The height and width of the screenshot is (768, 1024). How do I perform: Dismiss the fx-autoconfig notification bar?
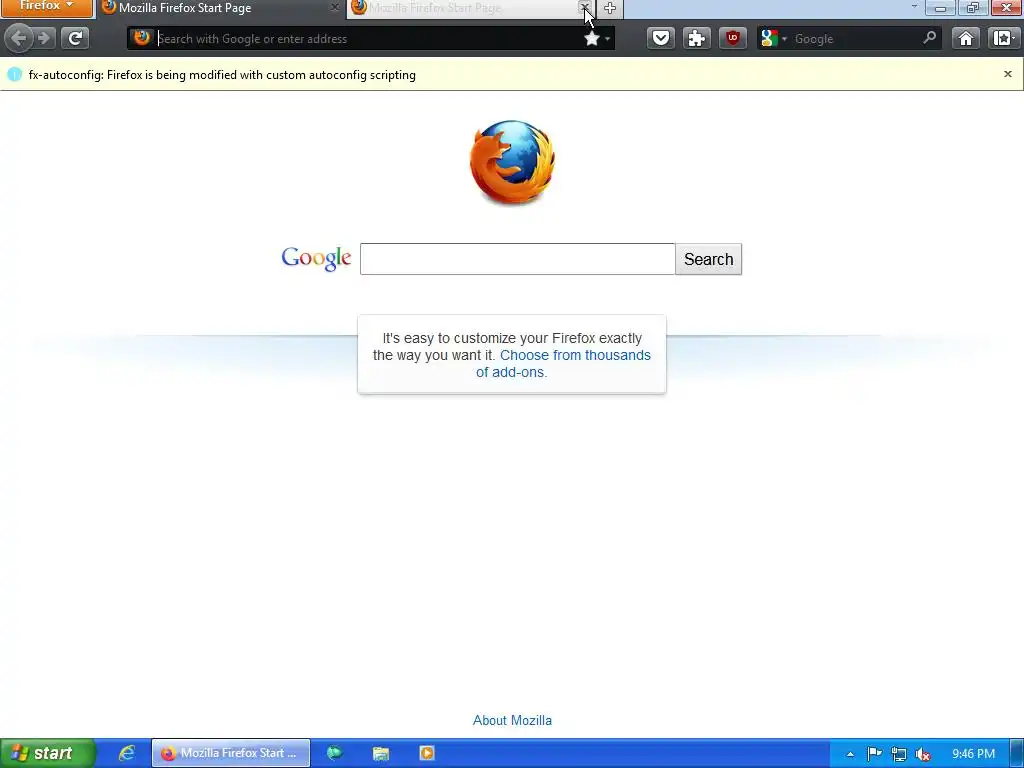[x=1008, y=74]
